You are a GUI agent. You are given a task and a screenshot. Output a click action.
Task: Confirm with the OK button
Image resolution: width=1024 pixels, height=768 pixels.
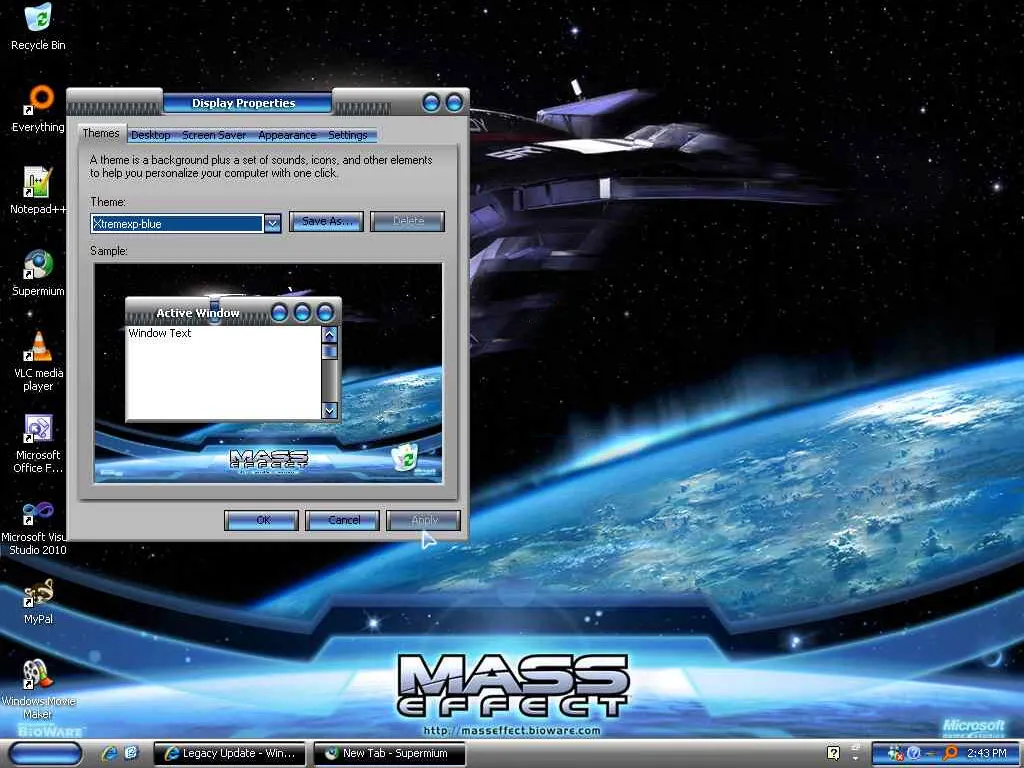pyautogui.click(x=262, y=520)
